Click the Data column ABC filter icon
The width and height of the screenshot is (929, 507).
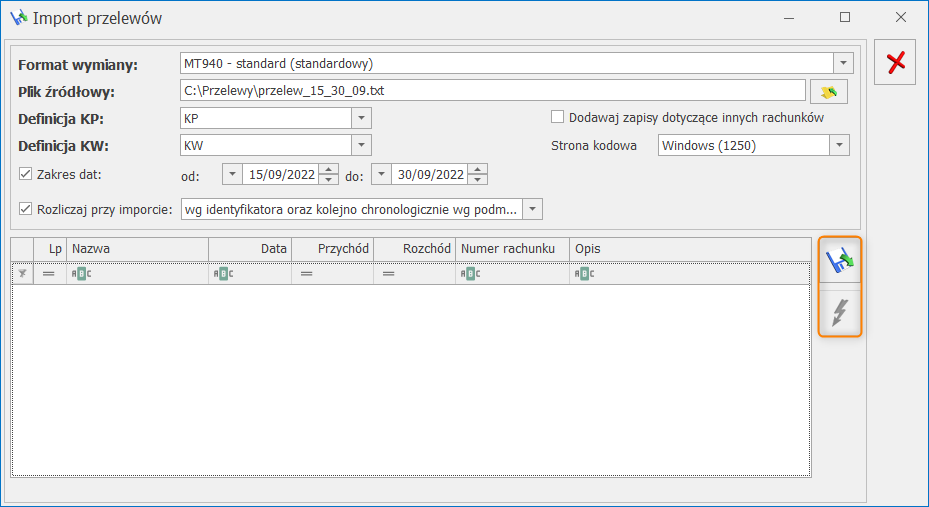tap(223, 274)
